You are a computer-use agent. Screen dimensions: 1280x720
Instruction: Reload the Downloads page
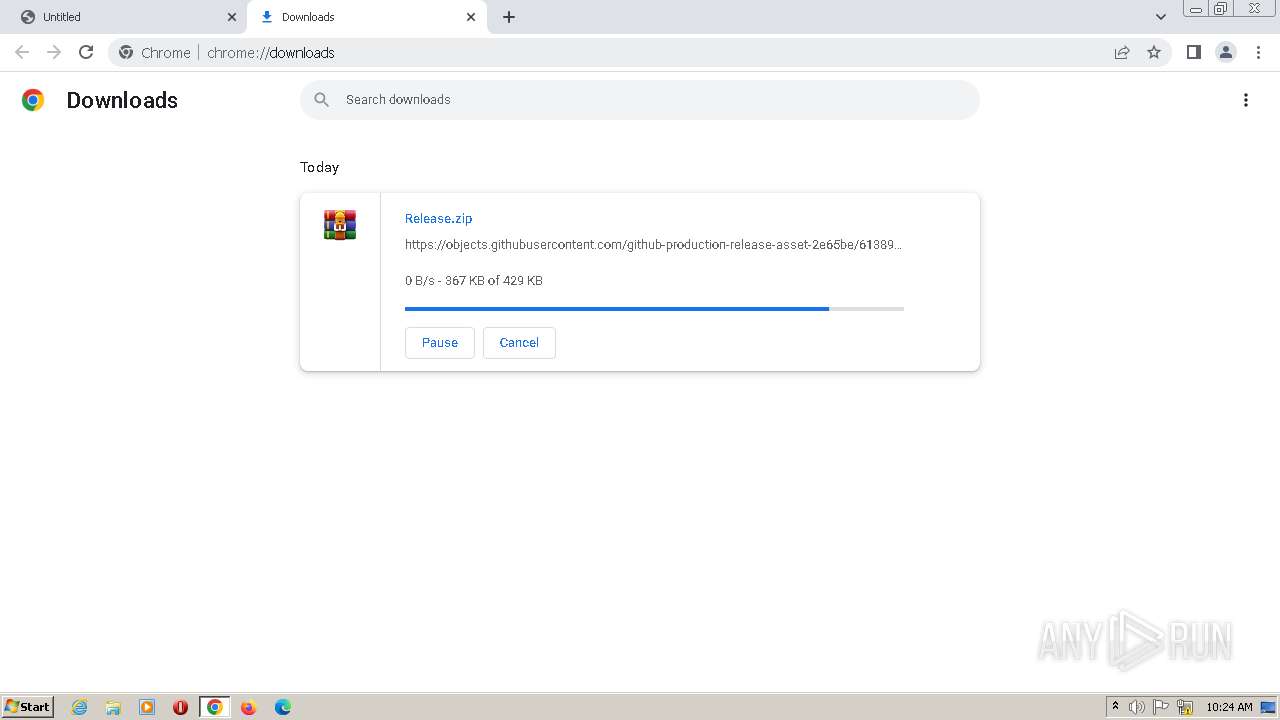(x=86, y=52)
